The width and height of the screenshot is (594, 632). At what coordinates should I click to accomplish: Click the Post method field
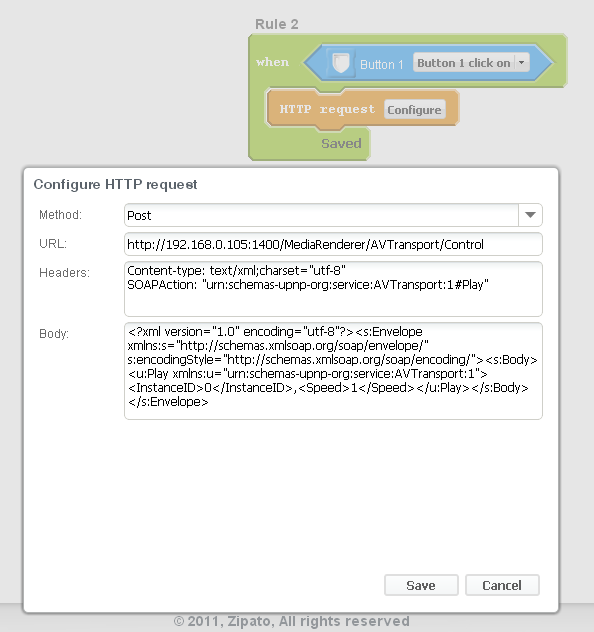[321, 215]
